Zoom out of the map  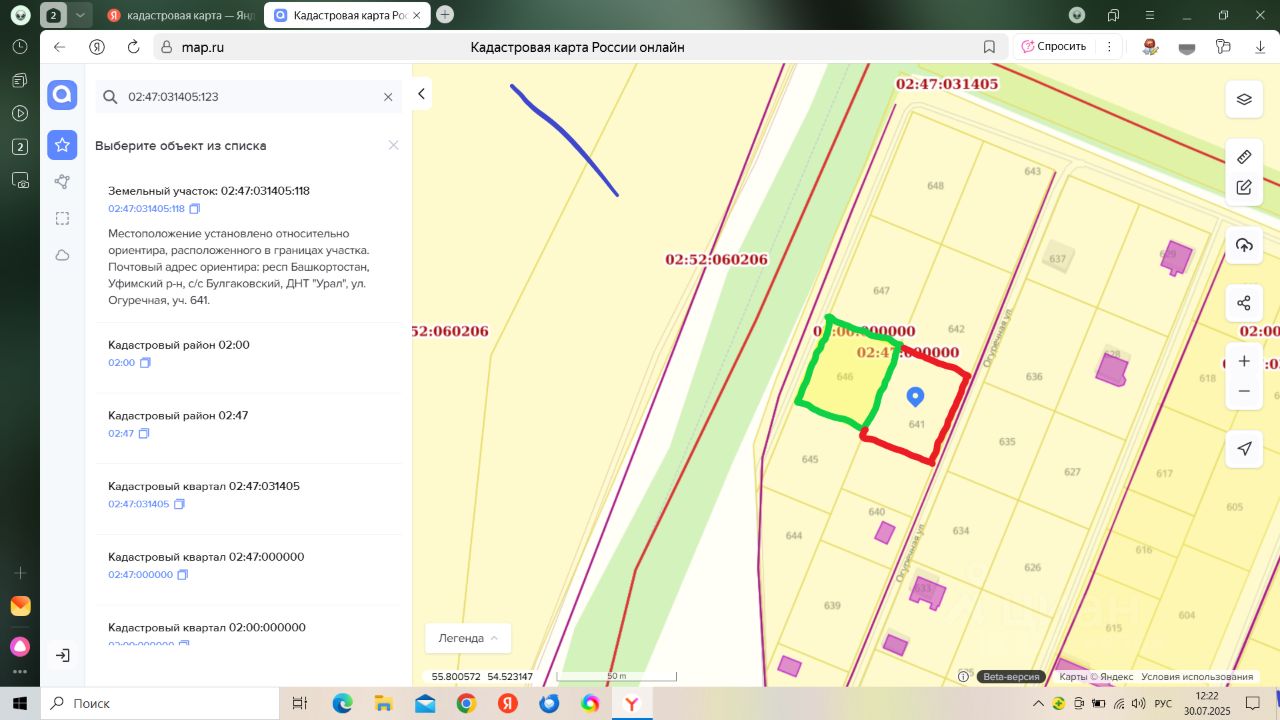1244,391
